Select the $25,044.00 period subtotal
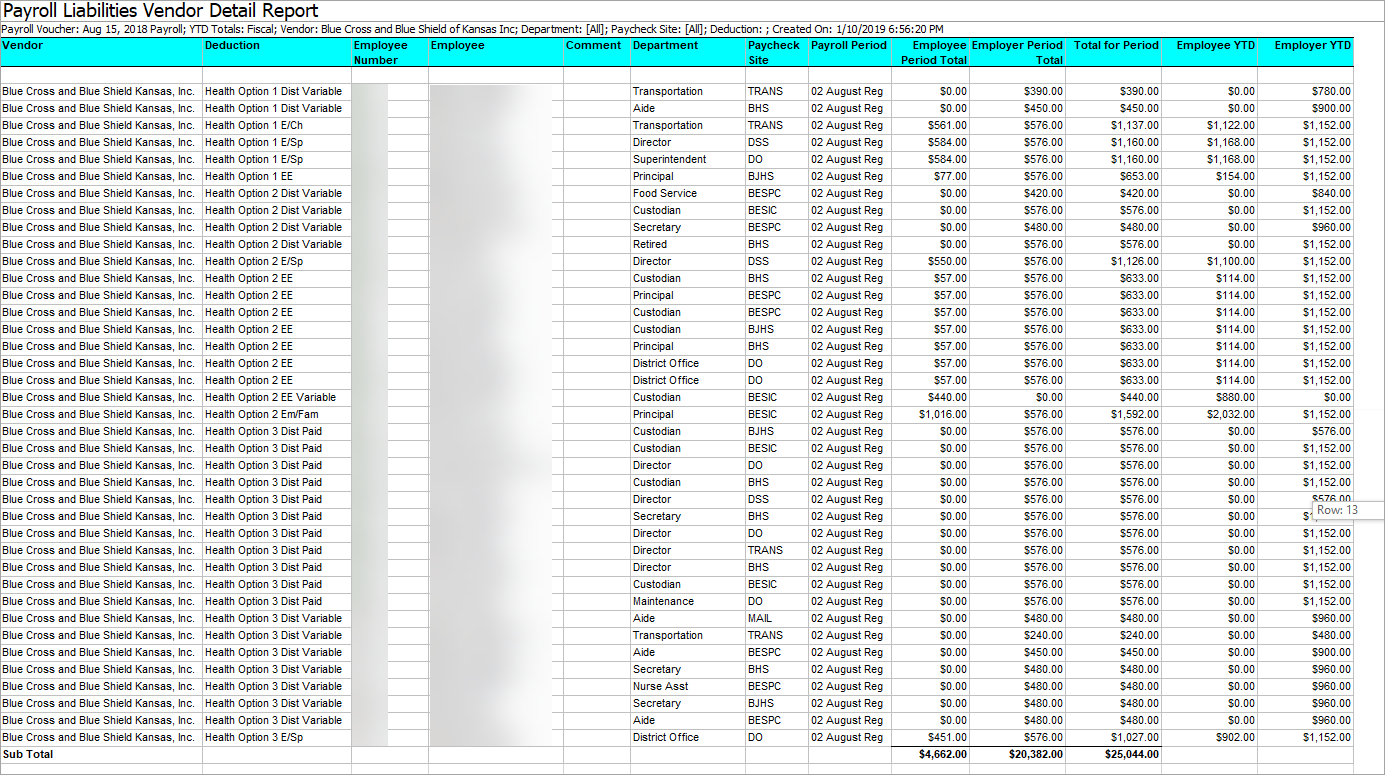The height and width of the screenshot is (775, 1385). click(x=1132, y=755)
